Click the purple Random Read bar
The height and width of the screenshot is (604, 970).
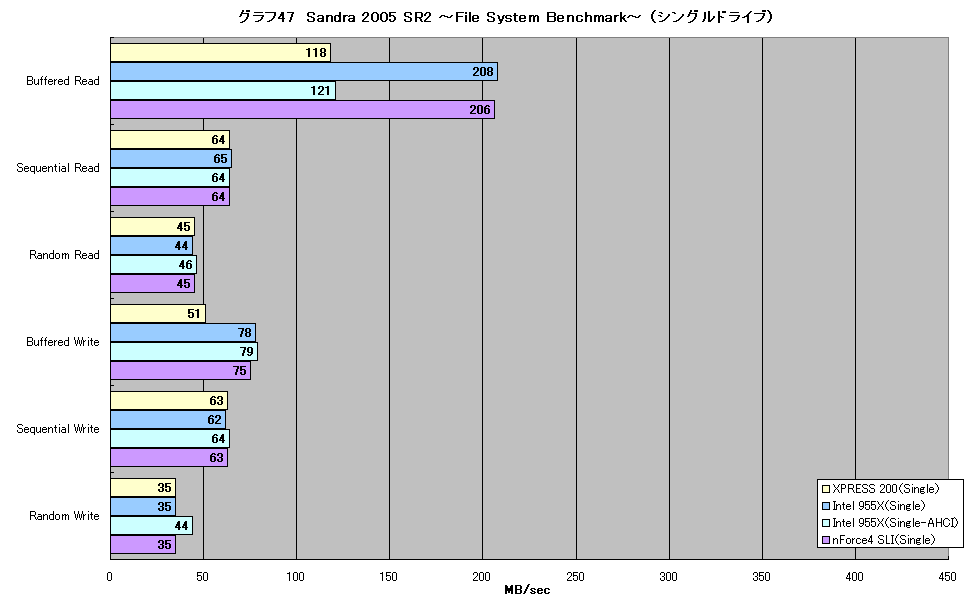point(152,284)
